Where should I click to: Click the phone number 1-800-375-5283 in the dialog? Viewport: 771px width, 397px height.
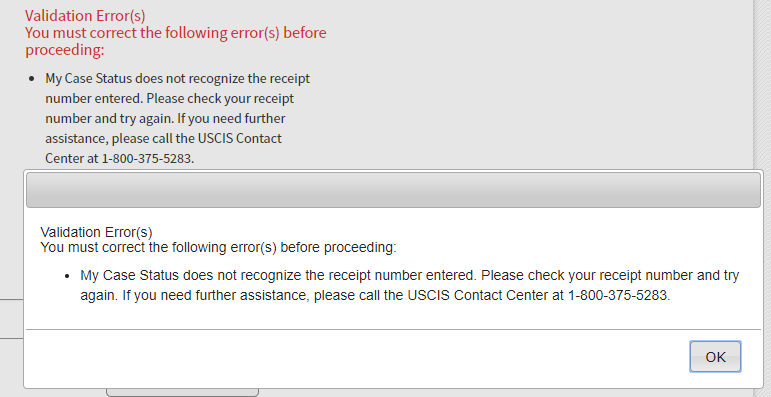click(618, 295)
